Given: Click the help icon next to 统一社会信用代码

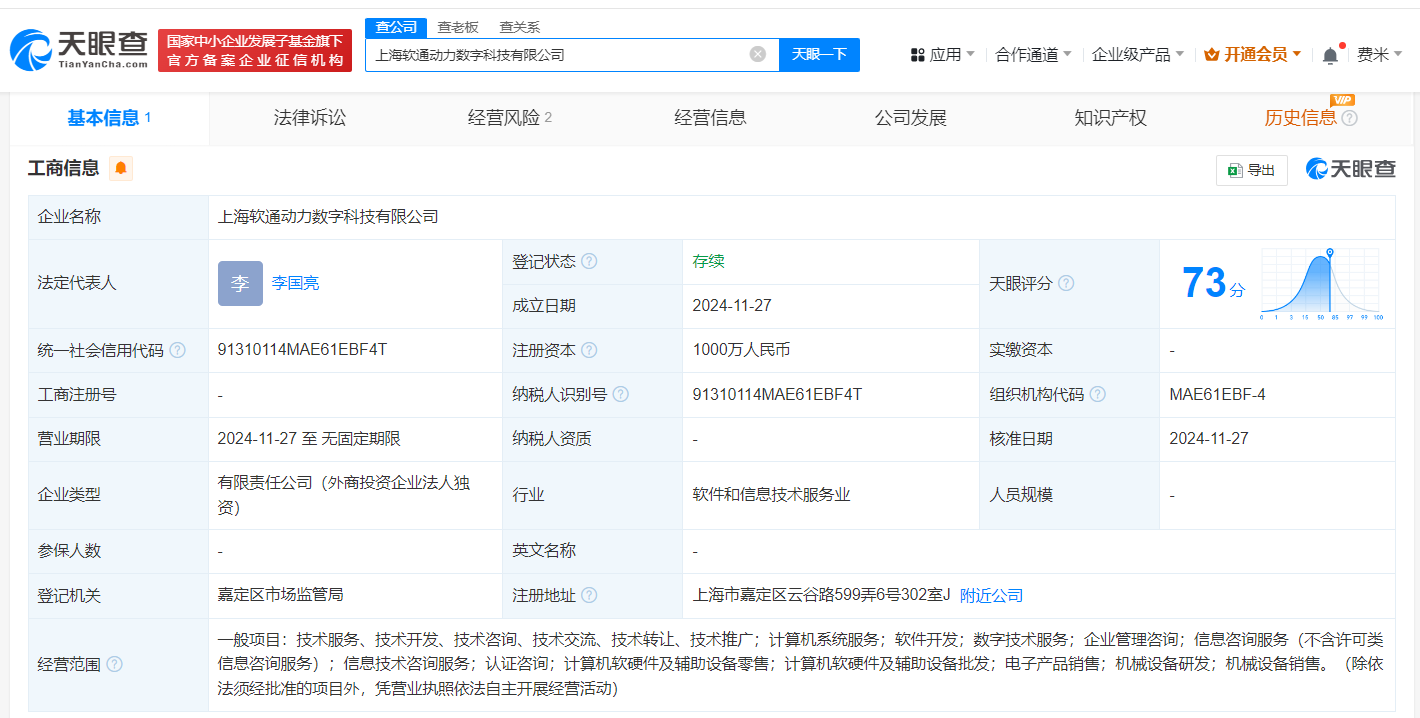Looking at the screenshot, I should [177, 350].
